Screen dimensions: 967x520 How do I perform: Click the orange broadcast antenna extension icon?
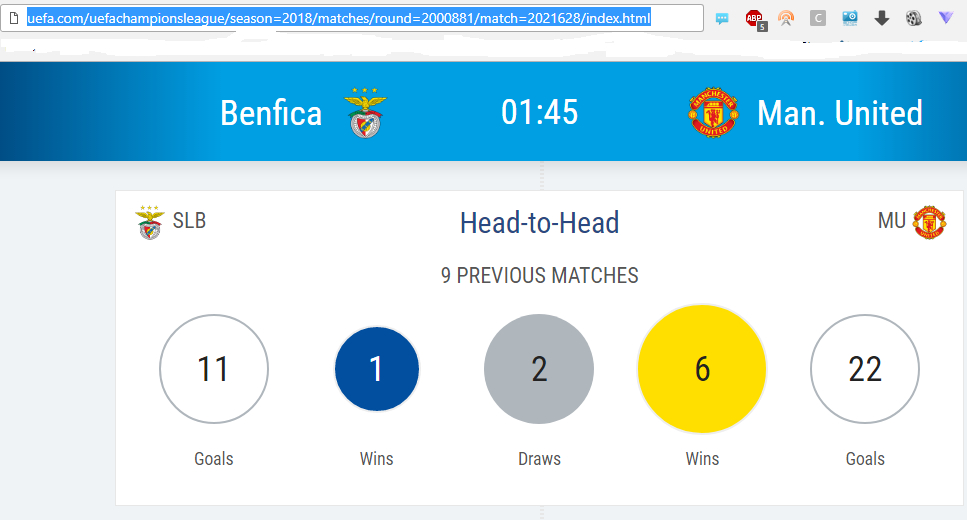(786, 18)
